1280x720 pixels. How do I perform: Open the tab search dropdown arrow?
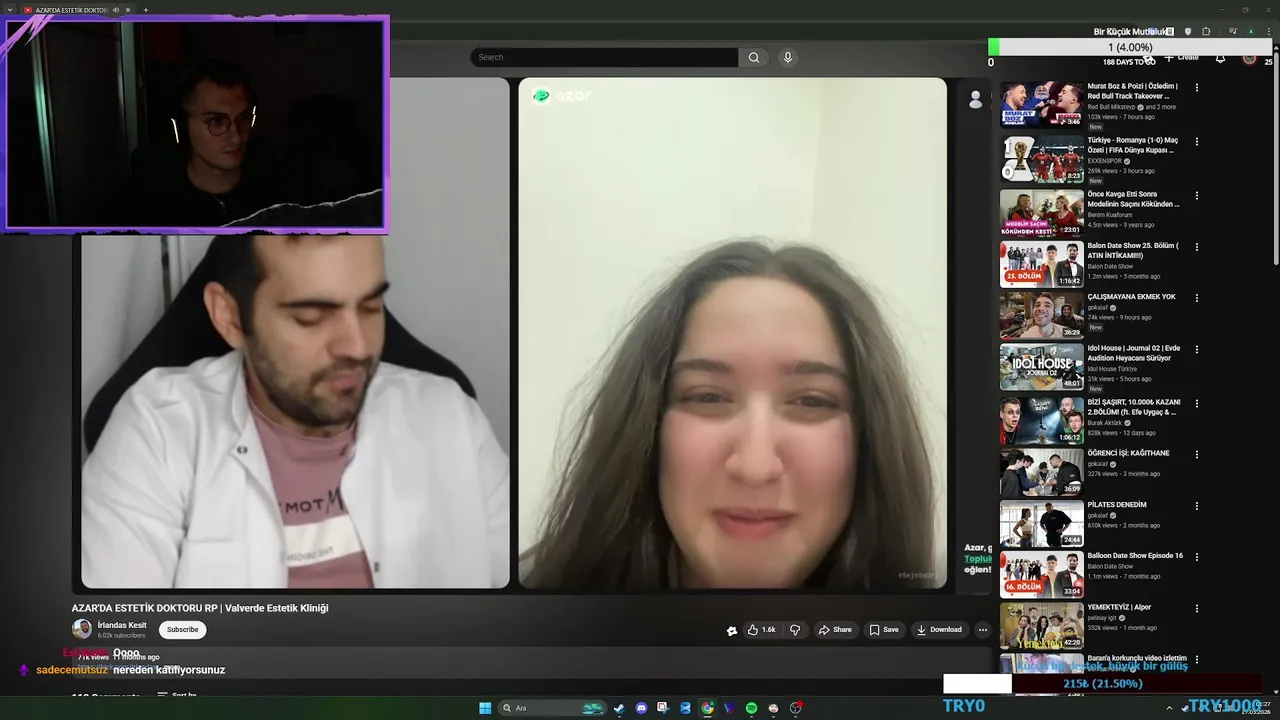pyautogui.click(x=10, y=10)
